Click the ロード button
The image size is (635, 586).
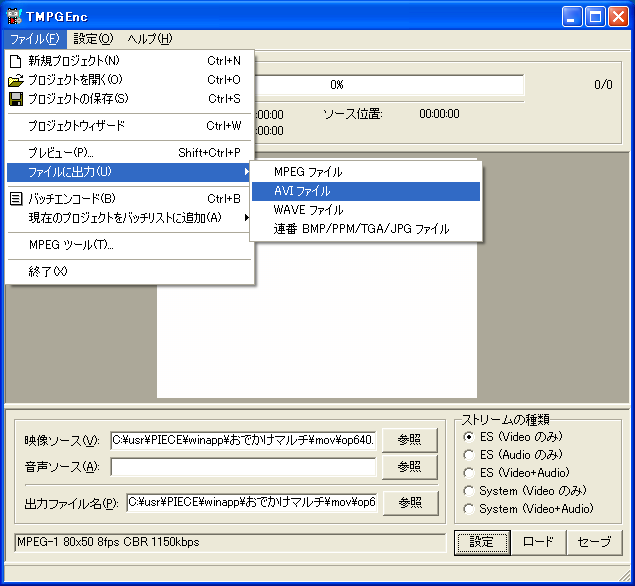(x=538, y=542)
